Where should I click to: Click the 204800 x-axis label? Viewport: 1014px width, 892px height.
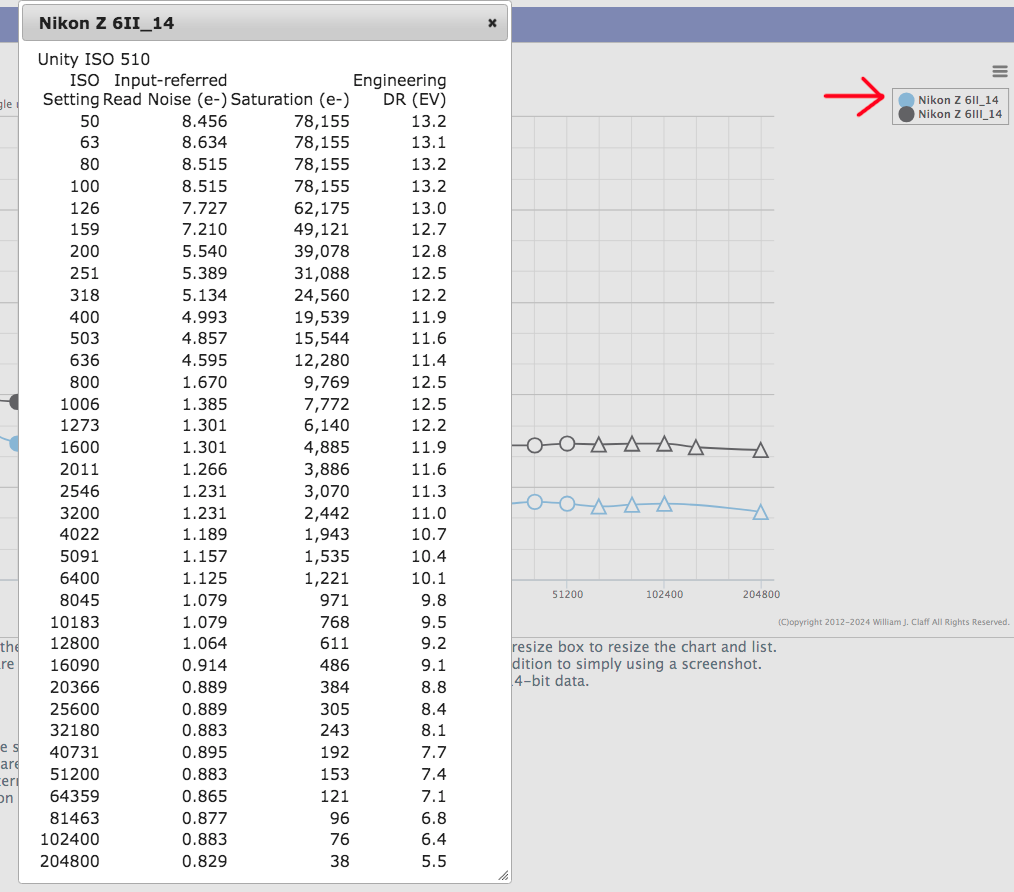point(760,594)
